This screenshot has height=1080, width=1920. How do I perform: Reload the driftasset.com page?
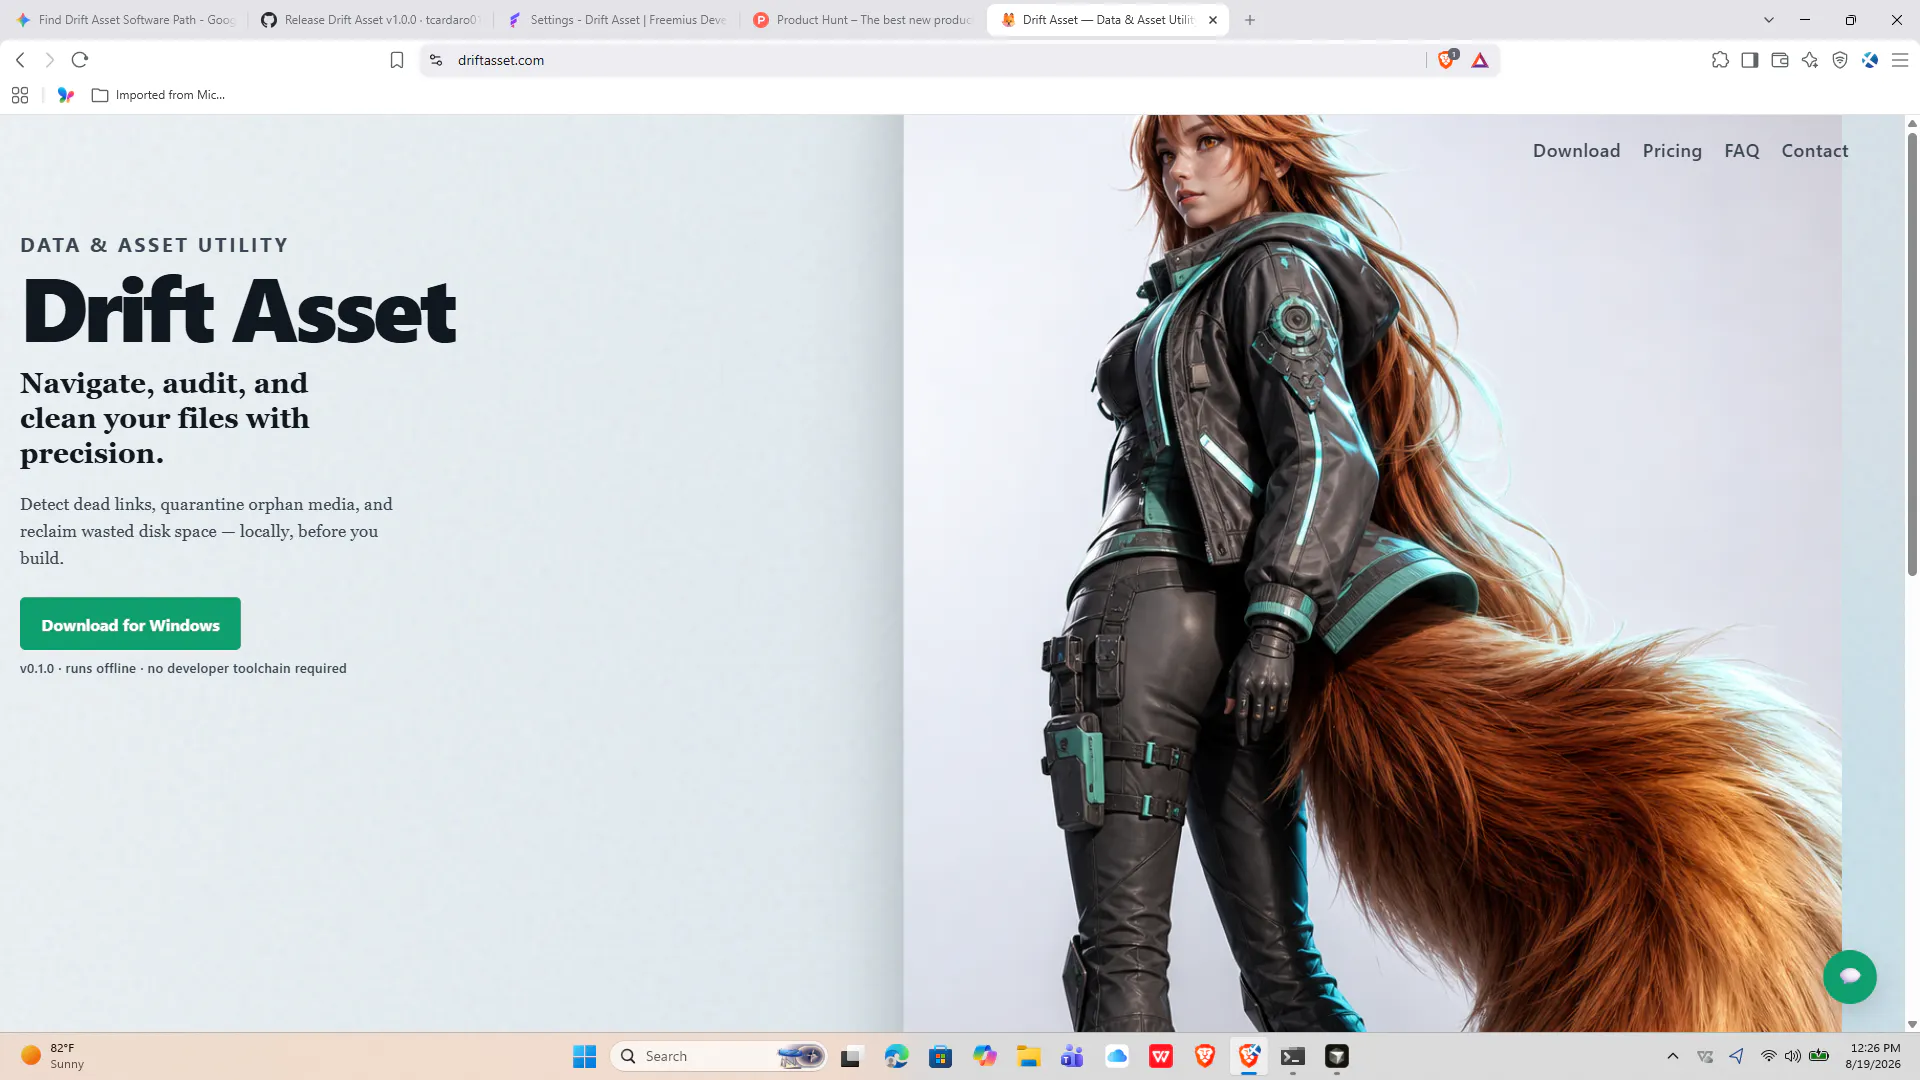80,60
